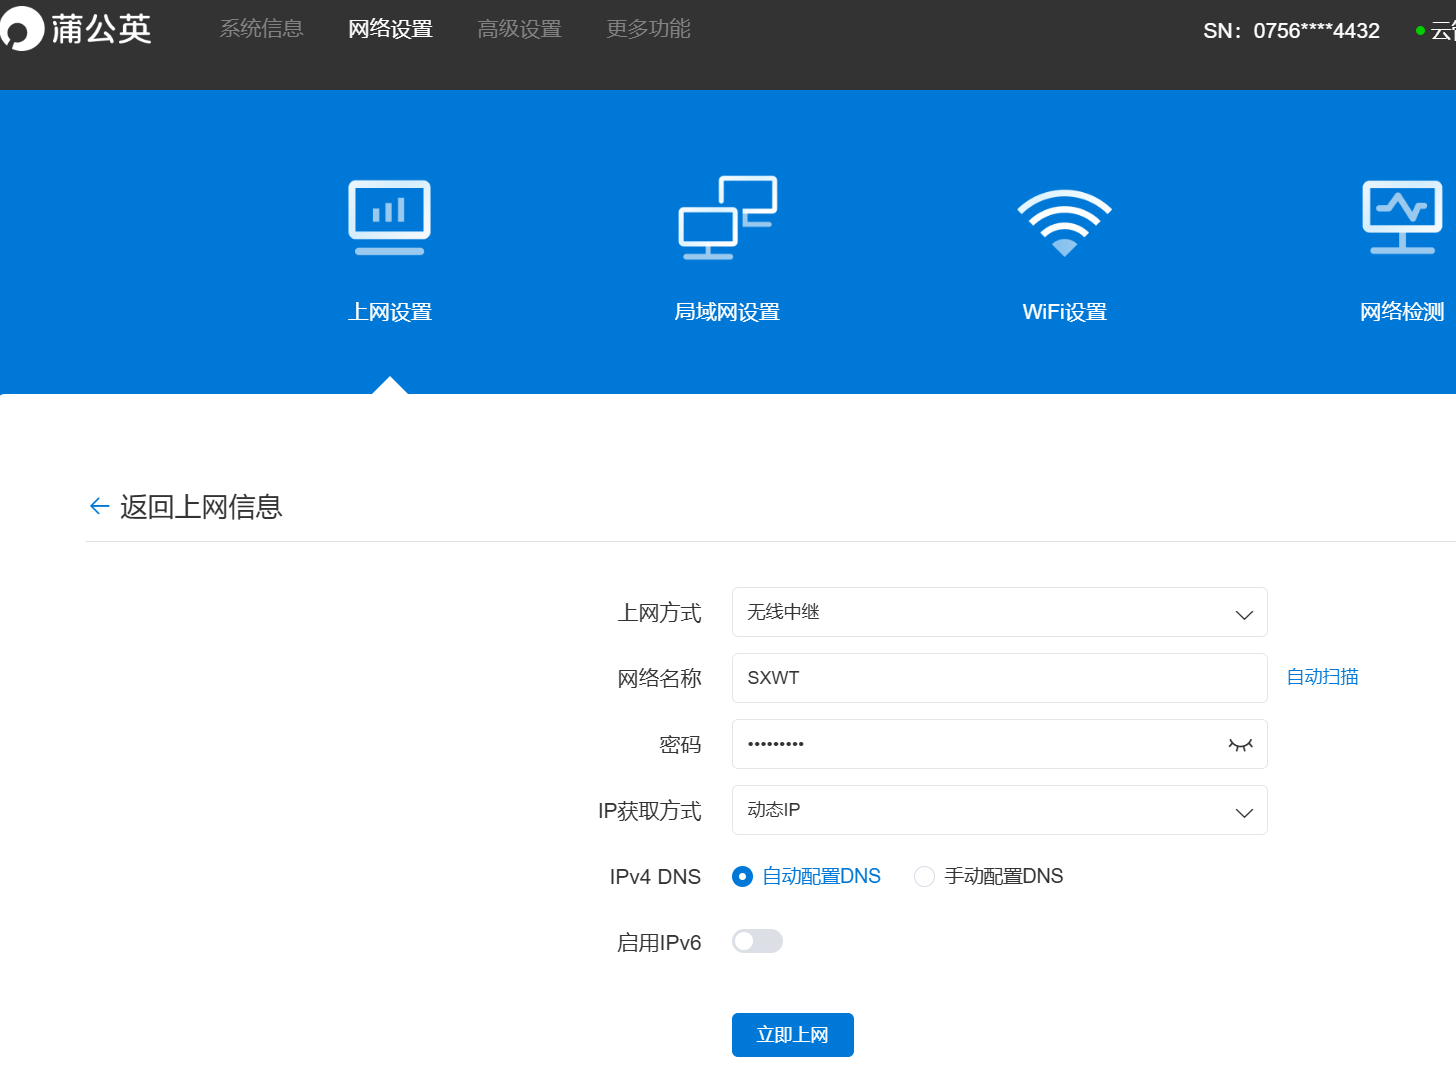
Task: Click the 返回上网信息 link text
Action: coord(201,507)
